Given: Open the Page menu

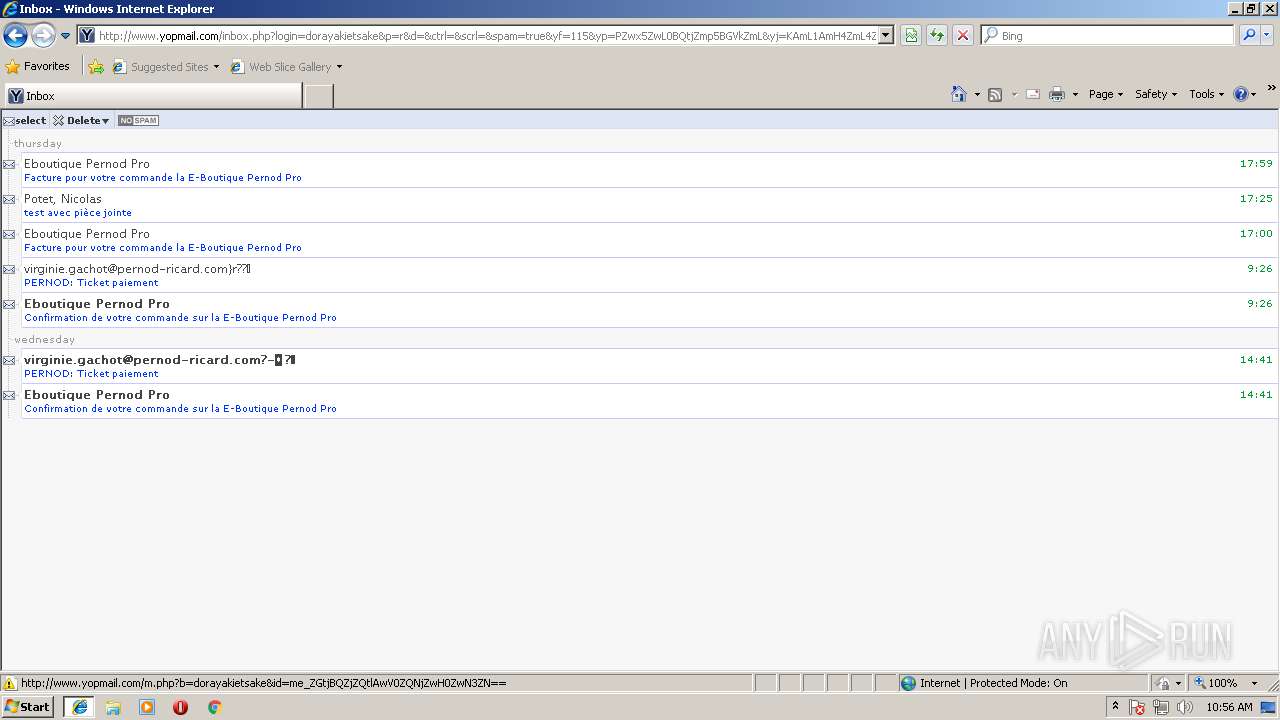Looking at the screenshot, I should coord(1105,94).
